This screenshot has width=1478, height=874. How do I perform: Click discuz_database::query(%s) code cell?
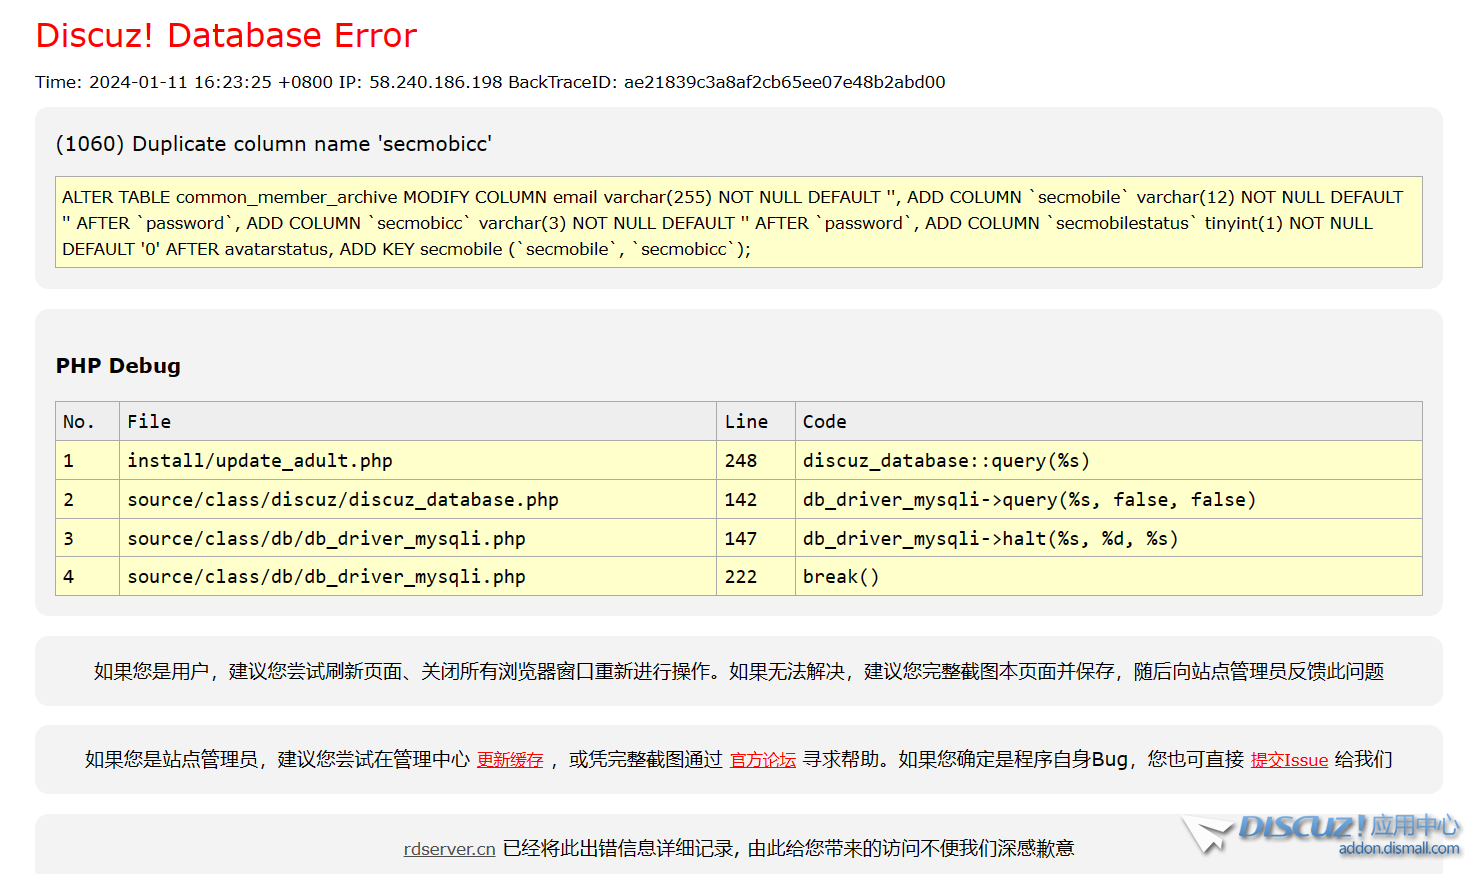click(1109, 461)
